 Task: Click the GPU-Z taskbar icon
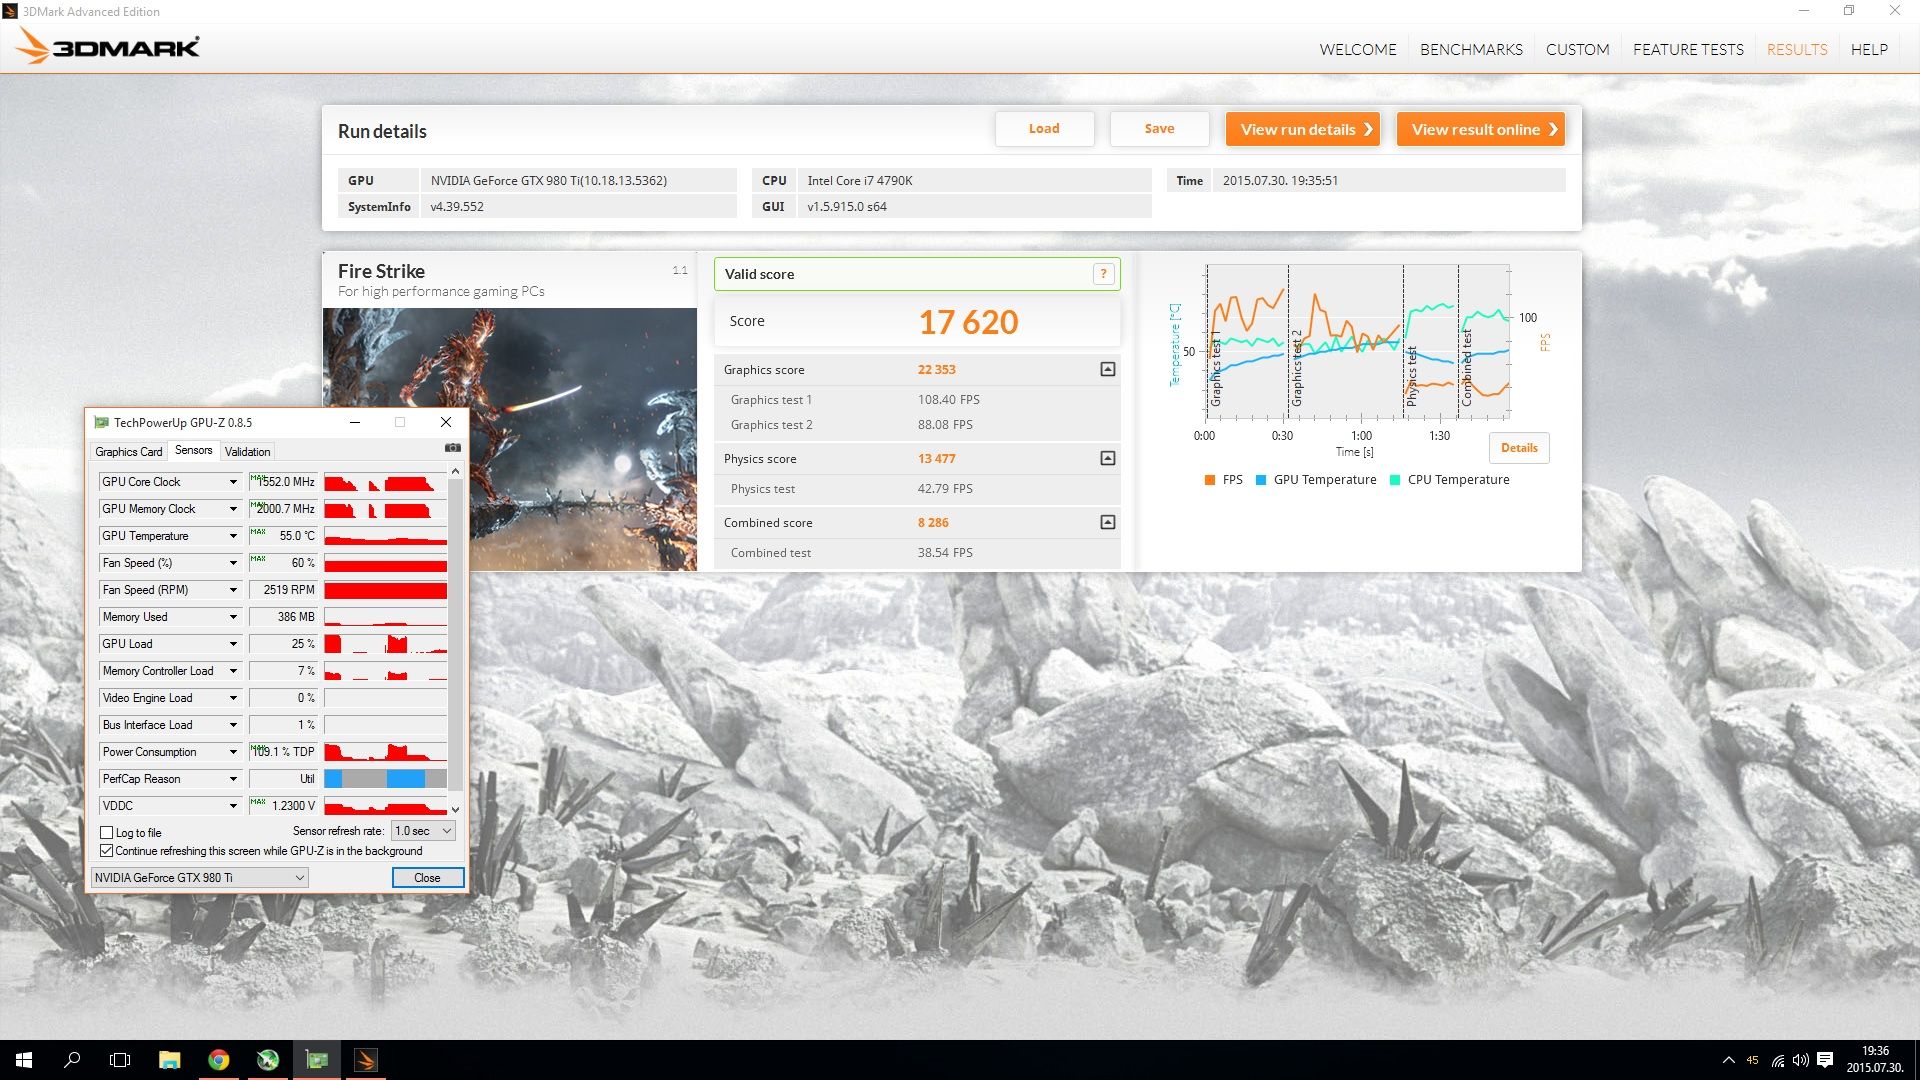coord(317,1060)
